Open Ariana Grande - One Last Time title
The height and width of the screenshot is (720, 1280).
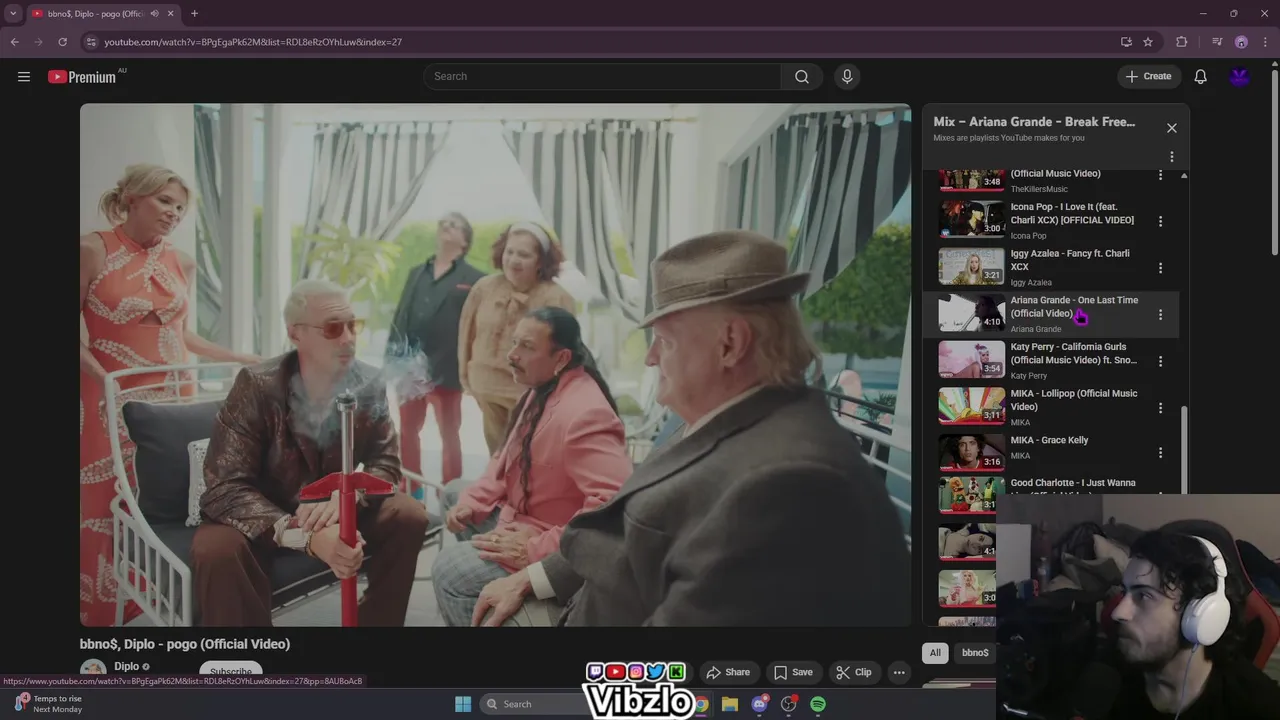[1074, 307]
